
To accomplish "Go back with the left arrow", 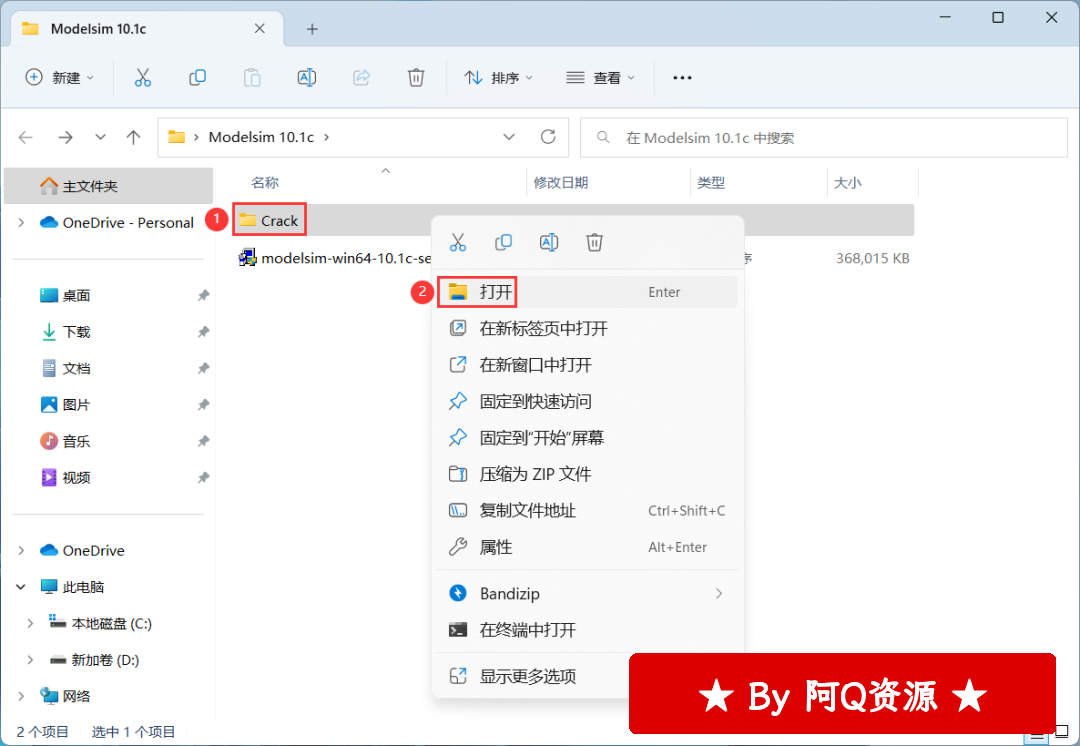I will (25, 138).
